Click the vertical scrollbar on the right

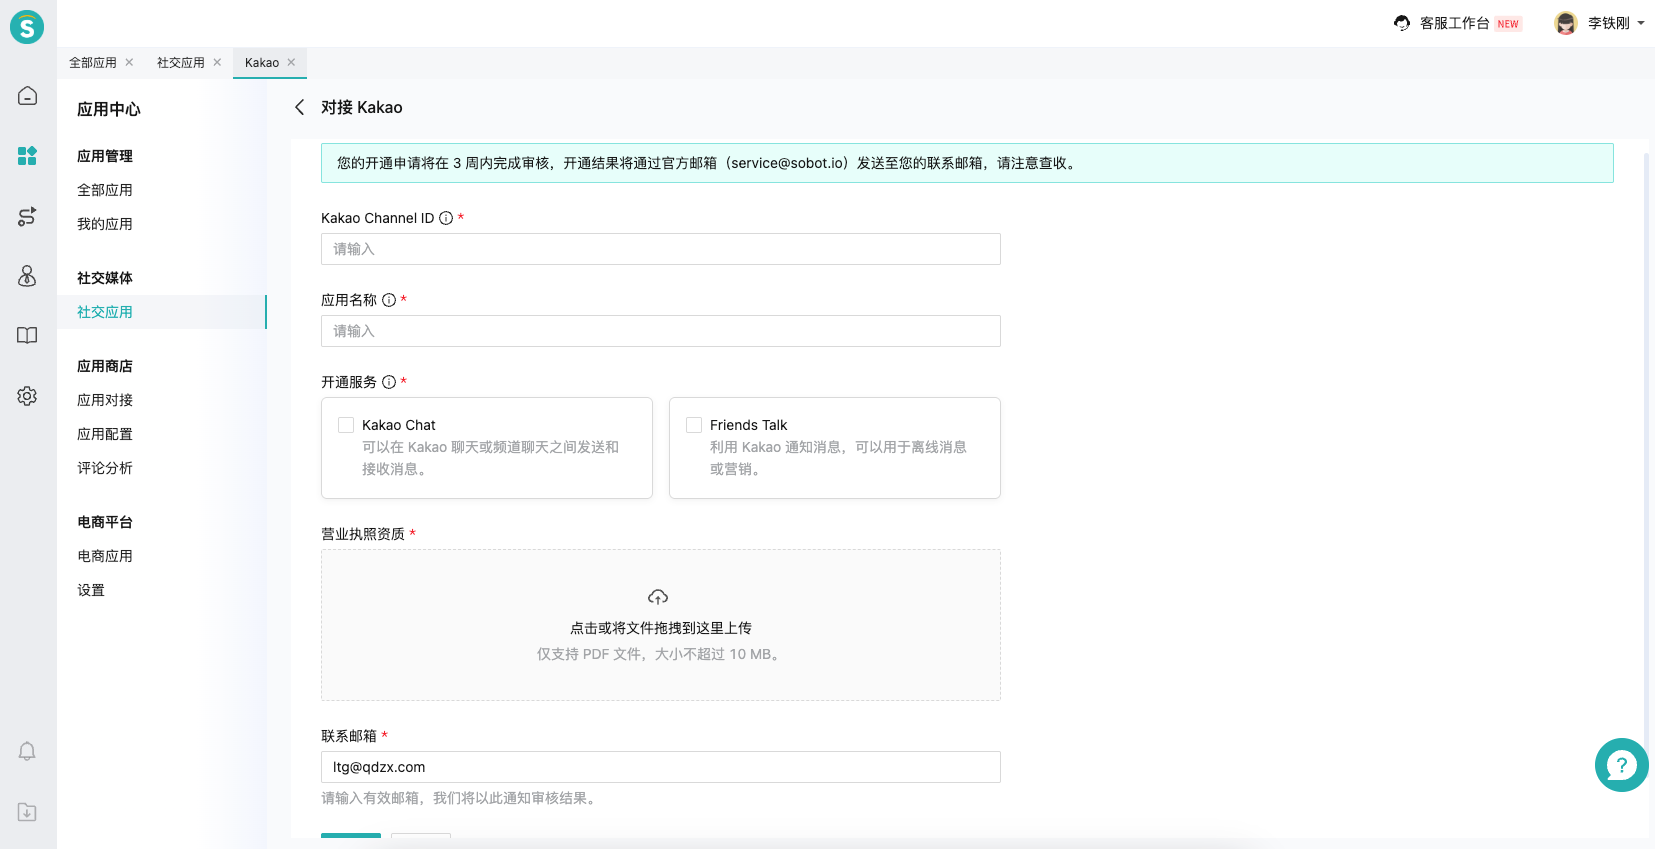coord(1646,450)
